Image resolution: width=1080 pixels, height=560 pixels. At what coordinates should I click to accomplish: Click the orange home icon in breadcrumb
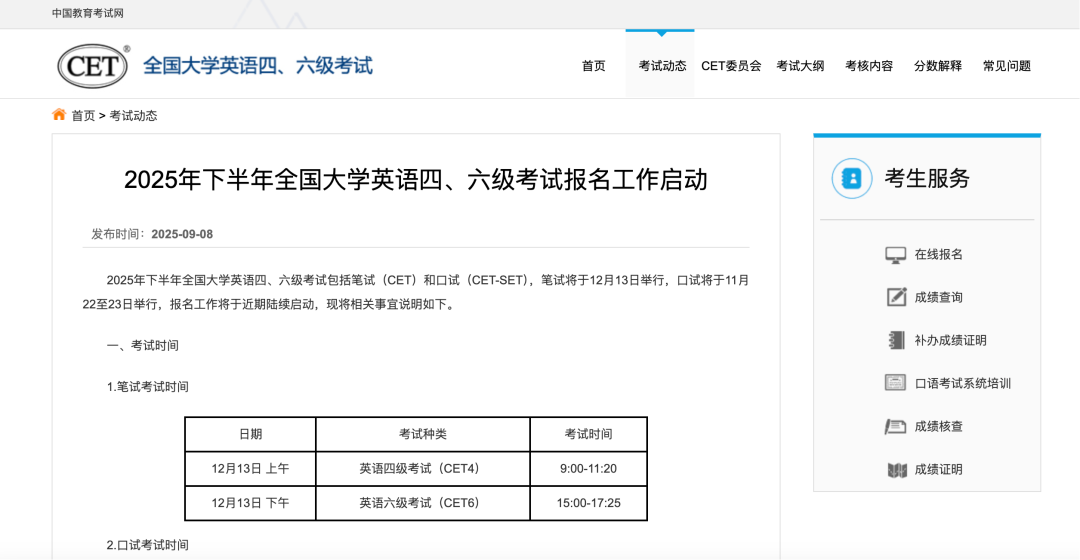(59, 115)
